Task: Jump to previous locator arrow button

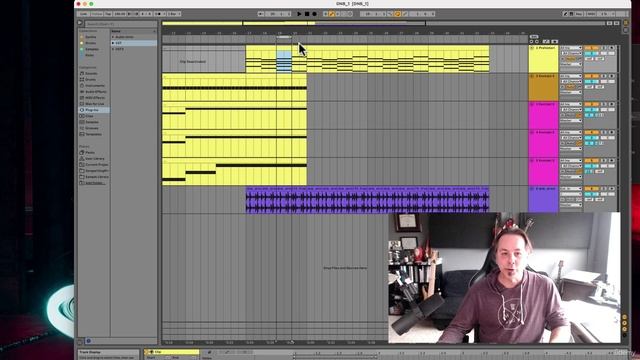Action: [x=531, y=42]
